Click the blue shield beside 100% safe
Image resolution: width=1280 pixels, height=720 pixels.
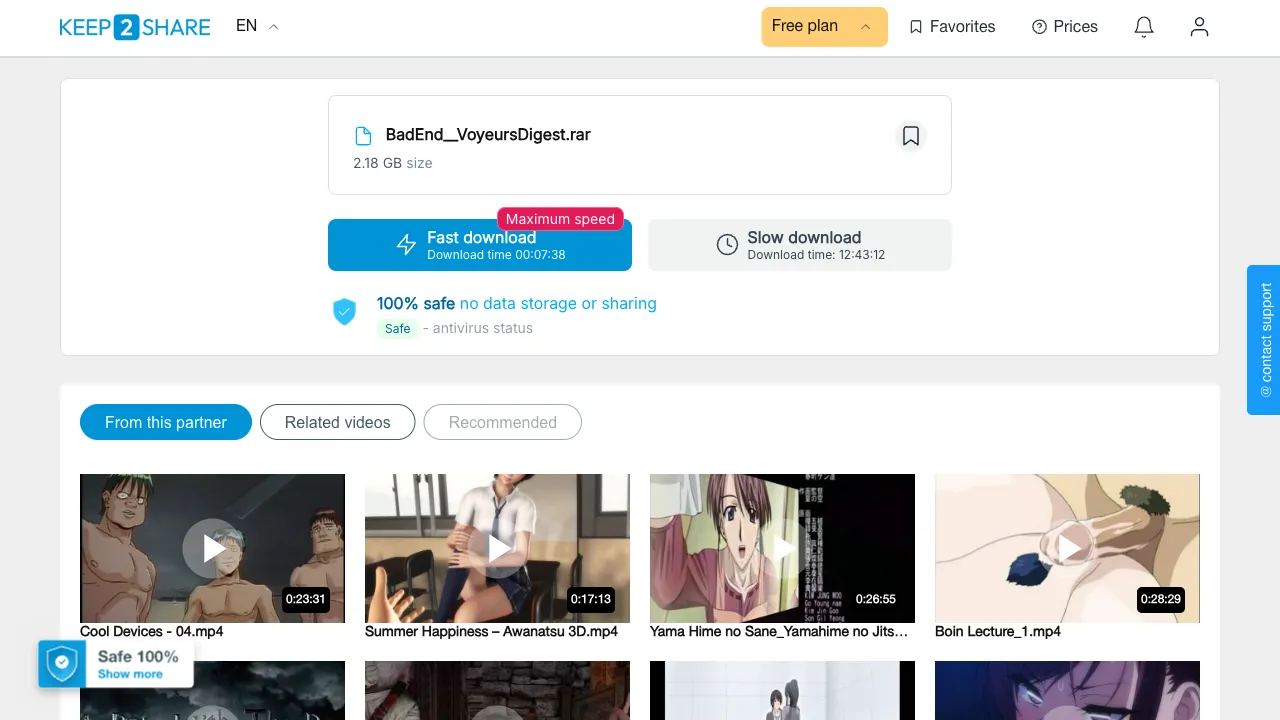pos(344,311)
